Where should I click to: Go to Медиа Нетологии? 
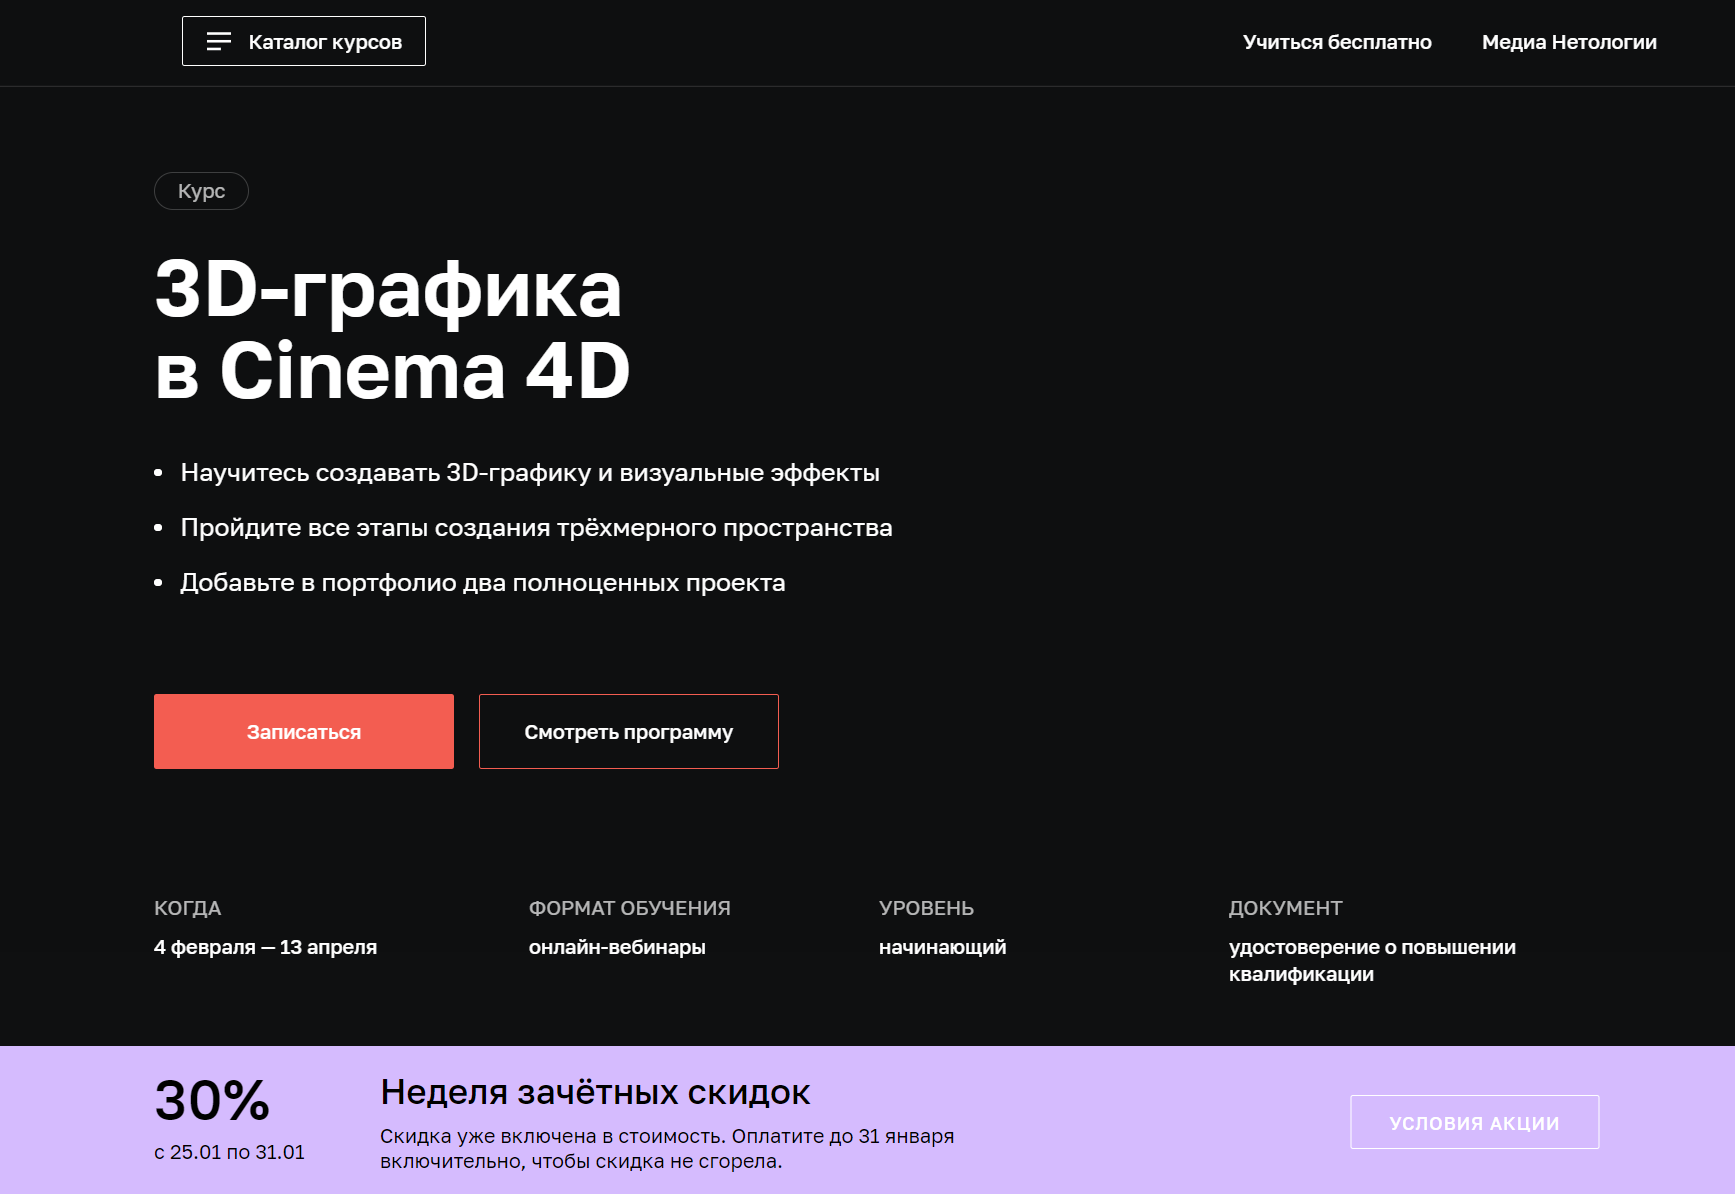point(1569,42)
